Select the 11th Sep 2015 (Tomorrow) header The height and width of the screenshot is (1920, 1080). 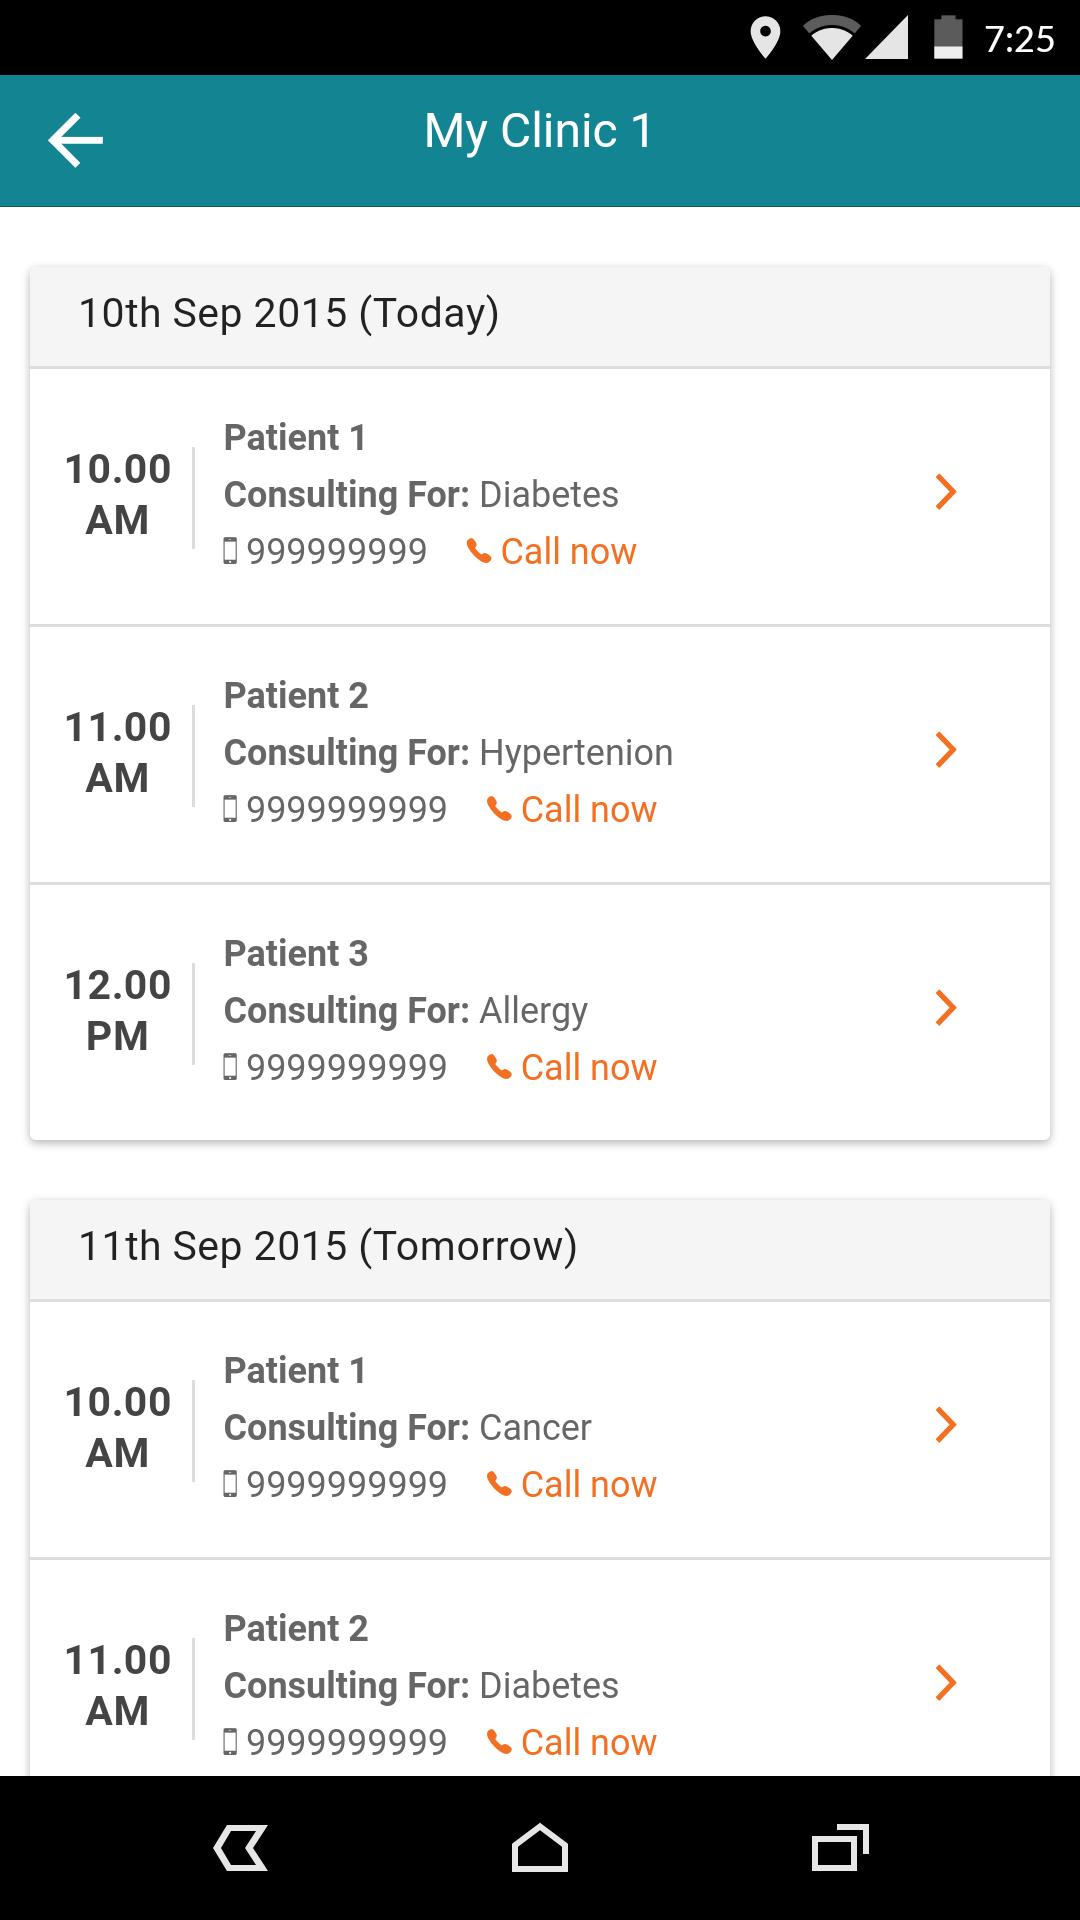328,1246
